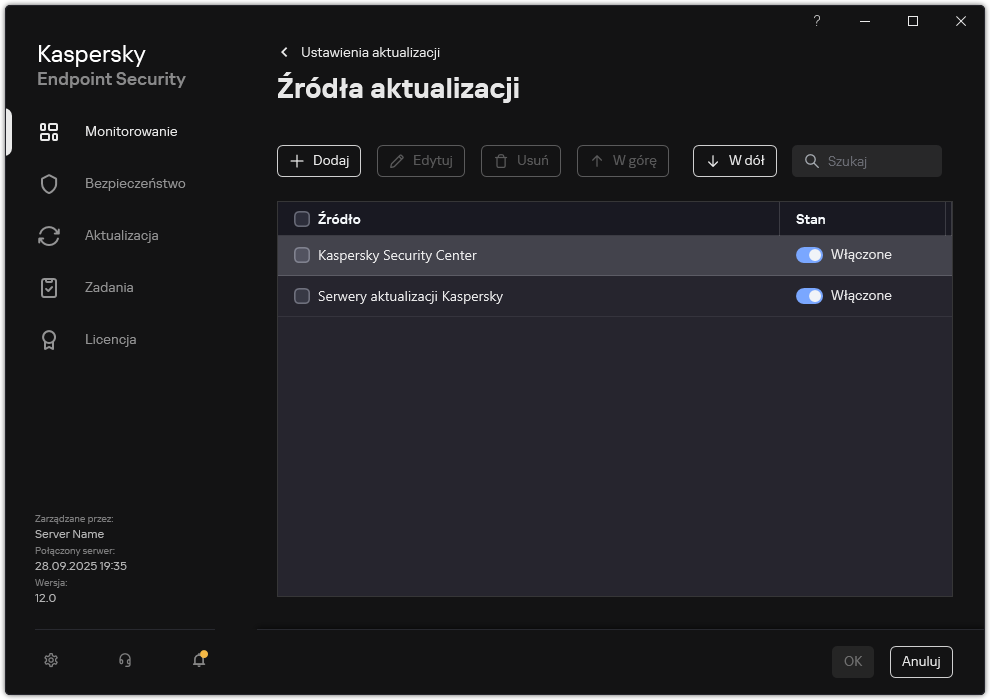Open the Aktualizacja sidebar section
Image resolution: width=990 pixels, height=700 pixels.
121,236
